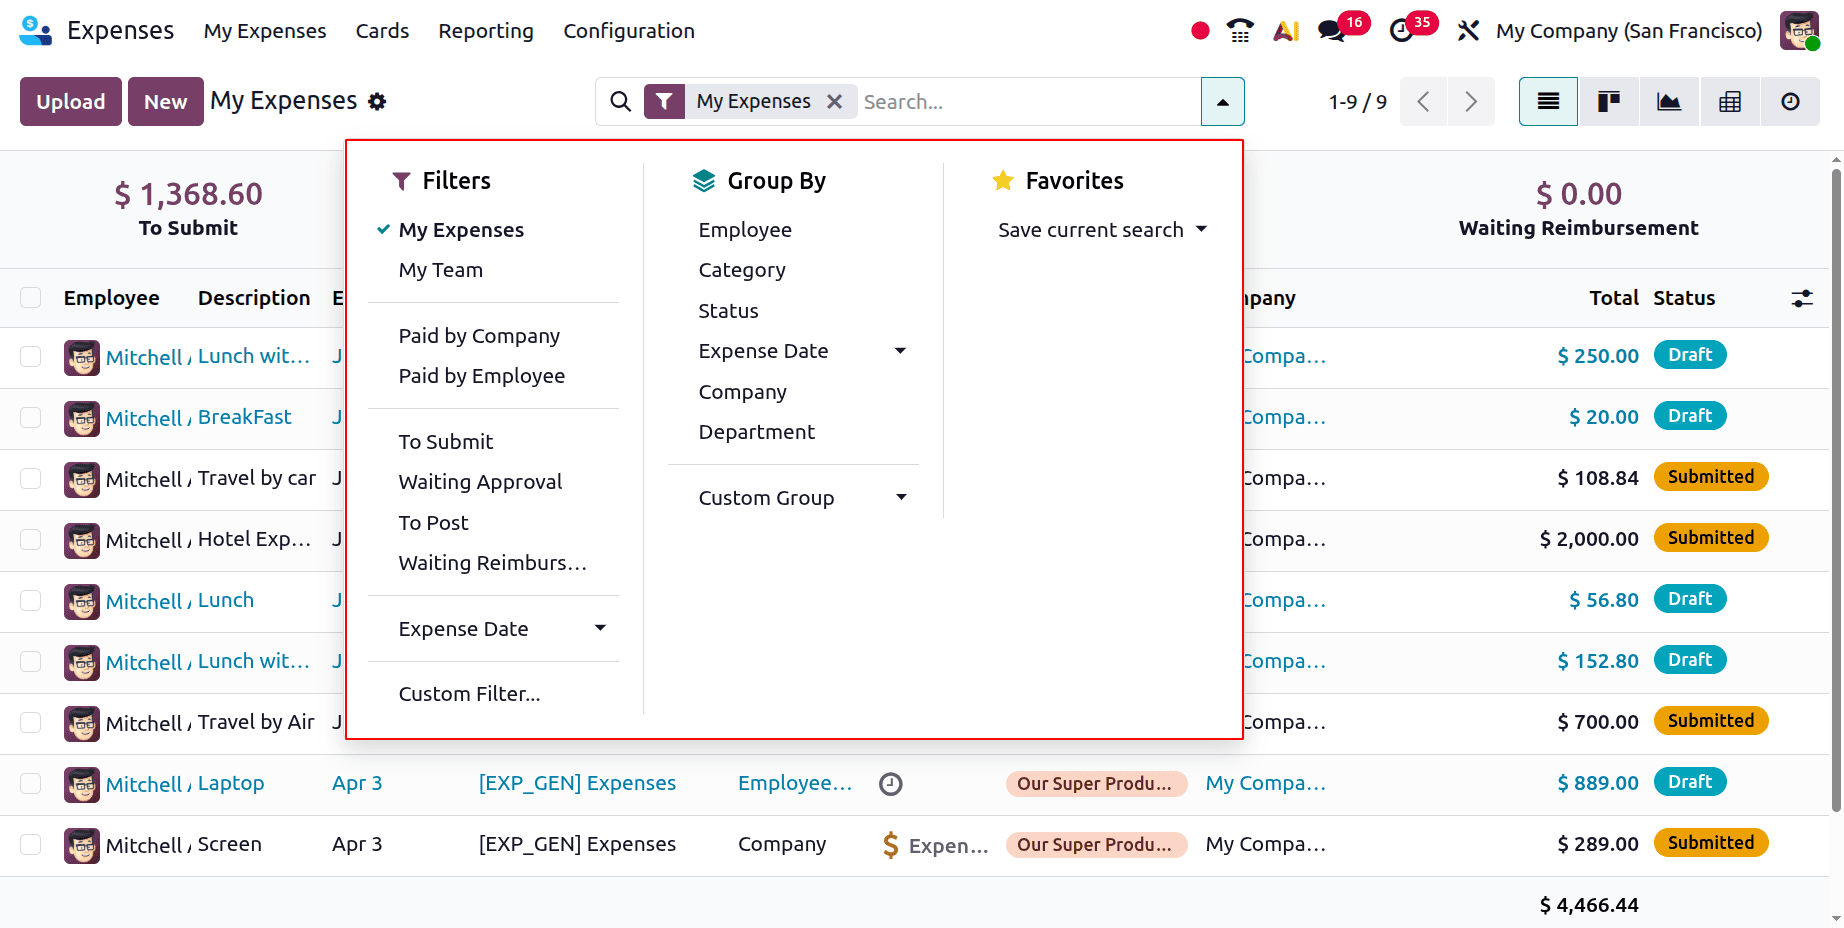The image size is (1844, 928).
Task: Select the My Team filter
Action: 441,270
